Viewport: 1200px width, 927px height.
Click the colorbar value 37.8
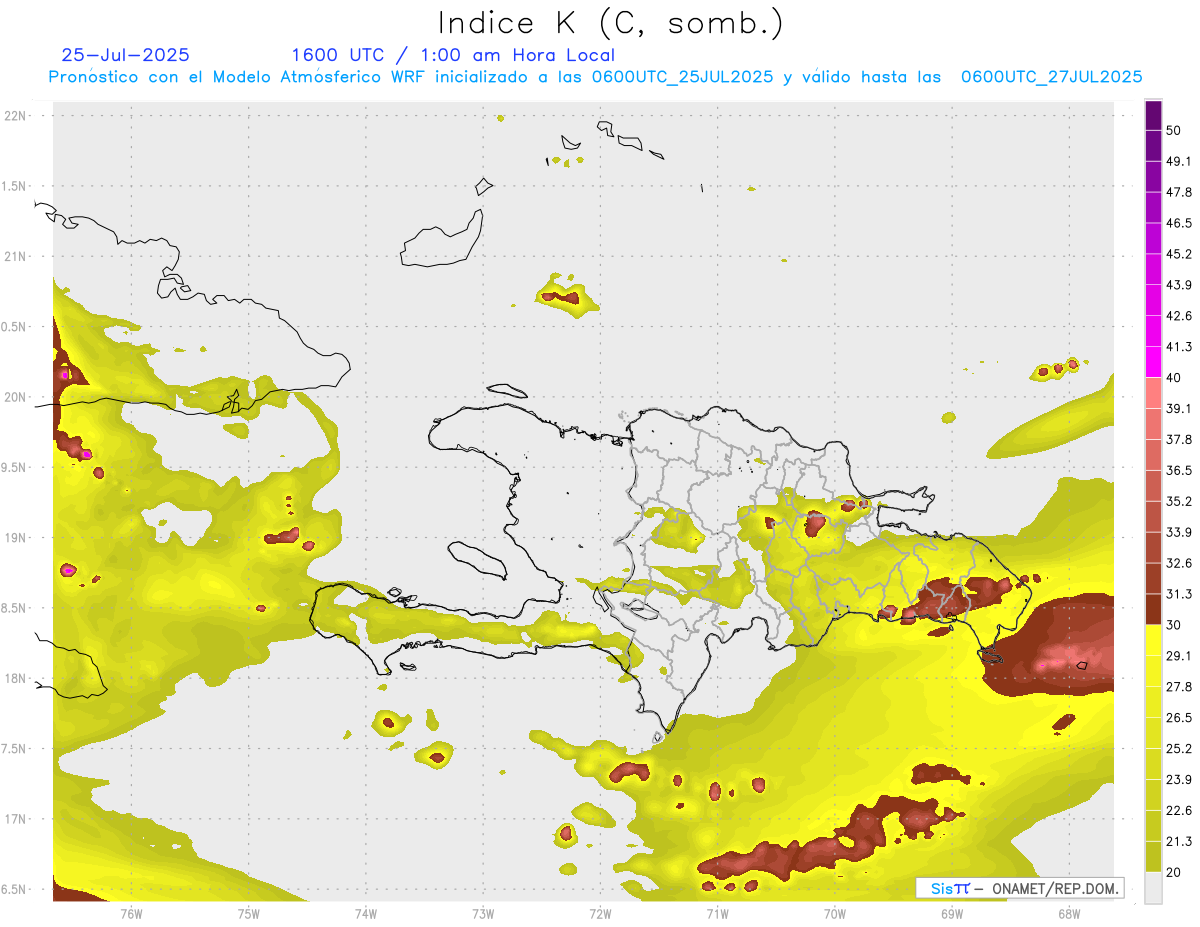[x=1179, y=439]
